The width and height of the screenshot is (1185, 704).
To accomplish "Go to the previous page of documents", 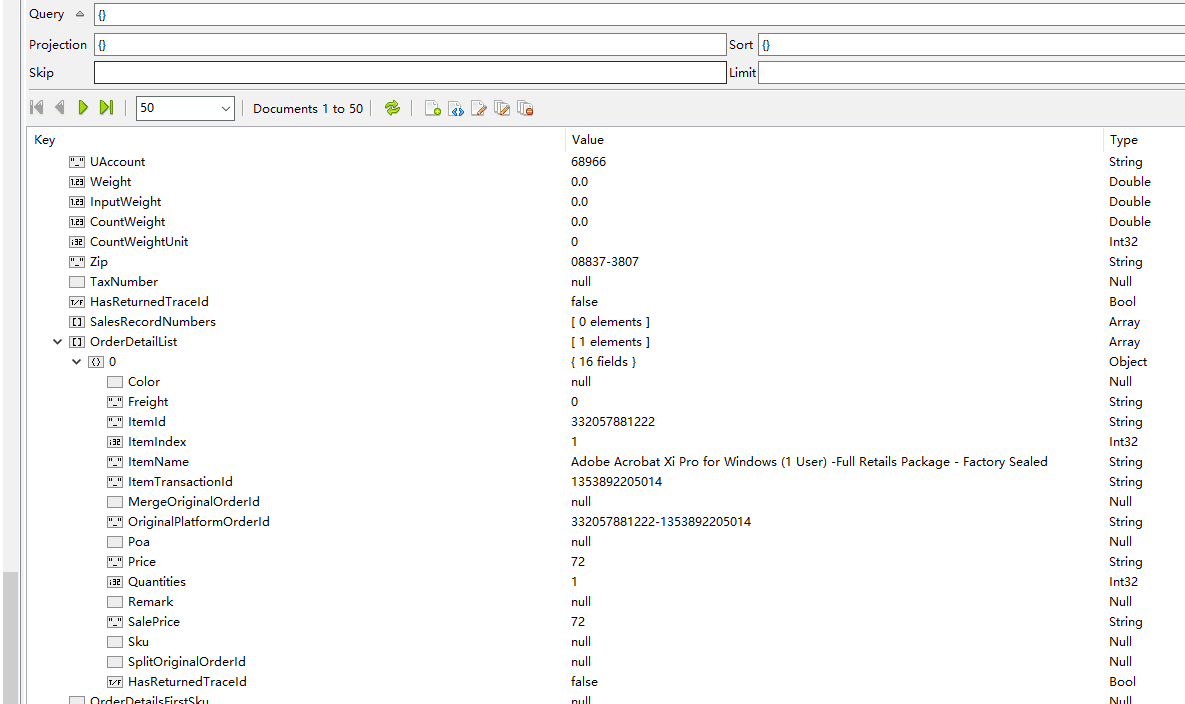I will pyautogui.click(x=59, y=108).
